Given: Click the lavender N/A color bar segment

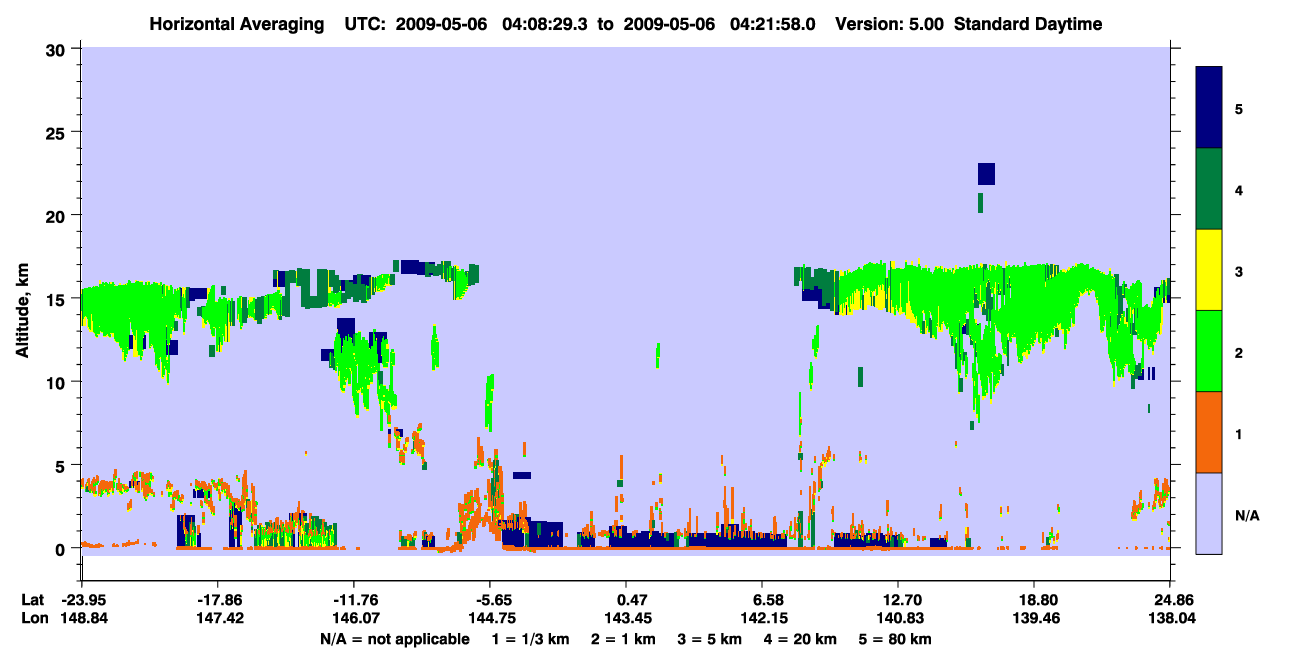Looking at the screenshot, I should (1209, 513).
